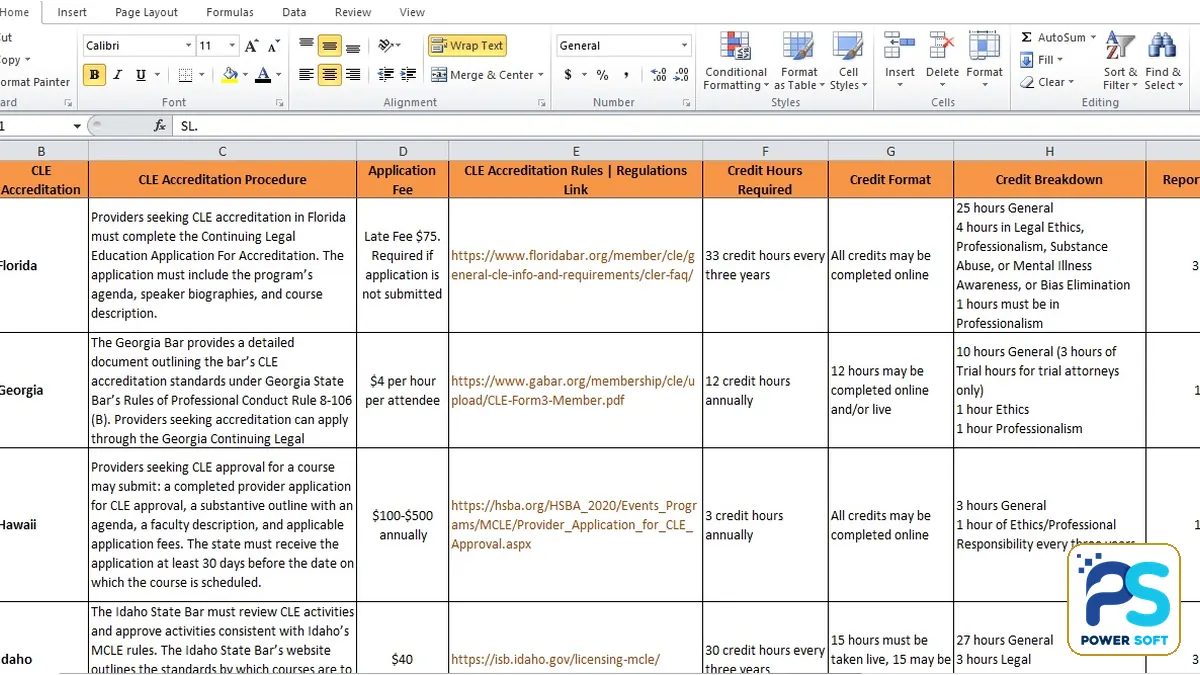Viewport: 1200px width, 675px height.
Task: Click the formula bar input
Action: pyautogui.click(x=687, y=126)
